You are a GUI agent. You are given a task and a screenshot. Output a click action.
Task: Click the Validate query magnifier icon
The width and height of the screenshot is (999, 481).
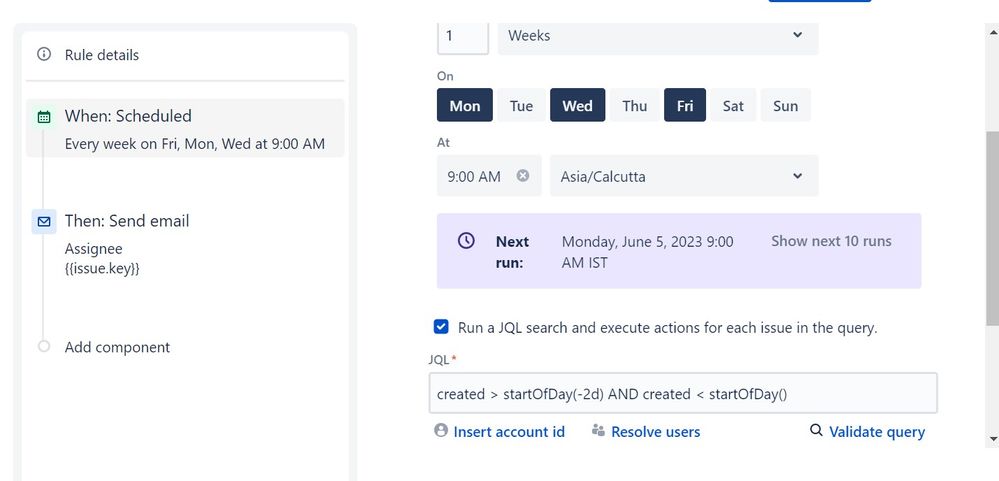pos(816,430)
